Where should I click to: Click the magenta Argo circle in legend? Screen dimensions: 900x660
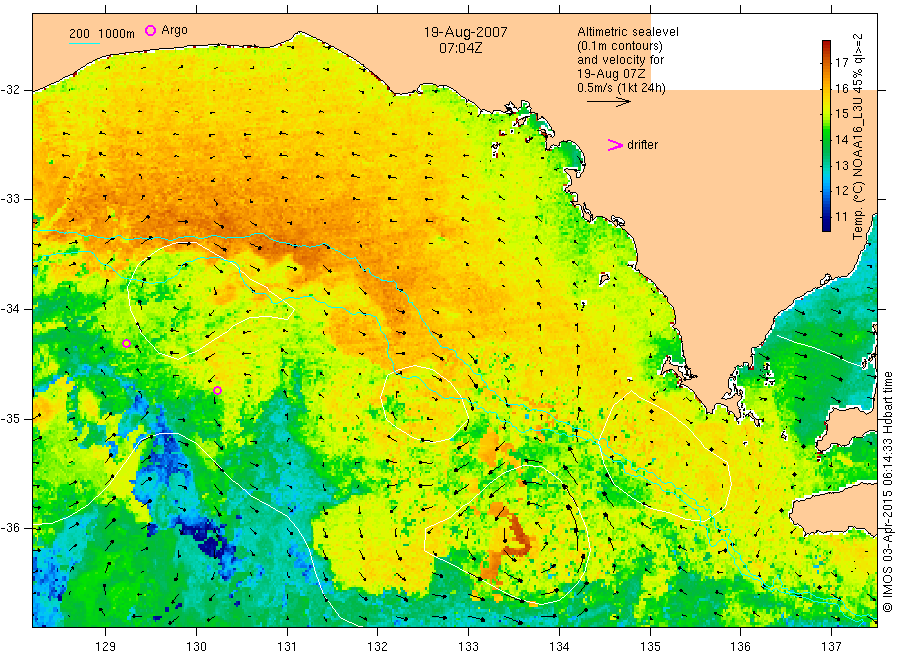tap(150, 31)
